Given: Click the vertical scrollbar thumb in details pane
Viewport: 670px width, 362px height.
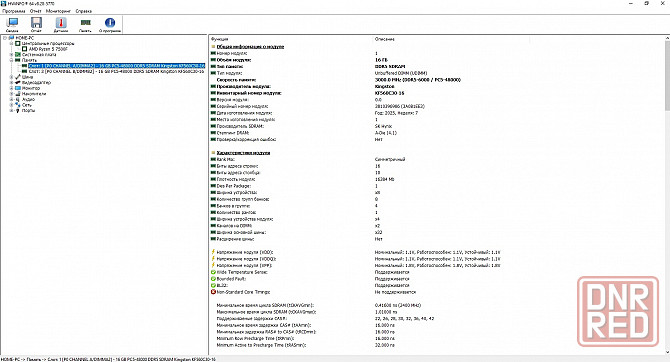Looking at the screenshot, I should coord(667,75).
